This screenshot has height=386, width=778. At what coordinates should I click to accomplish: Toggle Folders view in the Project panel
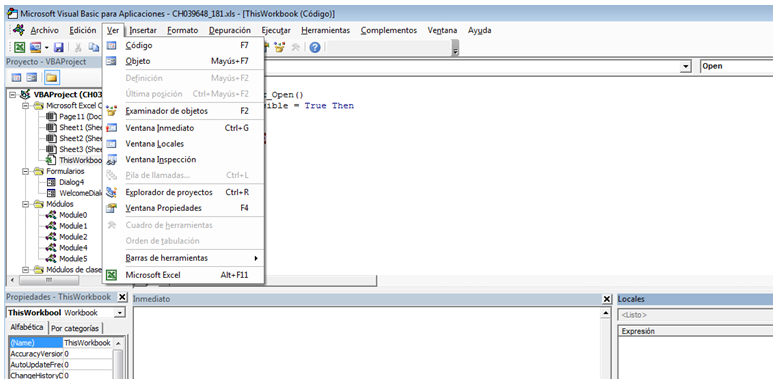(x=52, y=77)
